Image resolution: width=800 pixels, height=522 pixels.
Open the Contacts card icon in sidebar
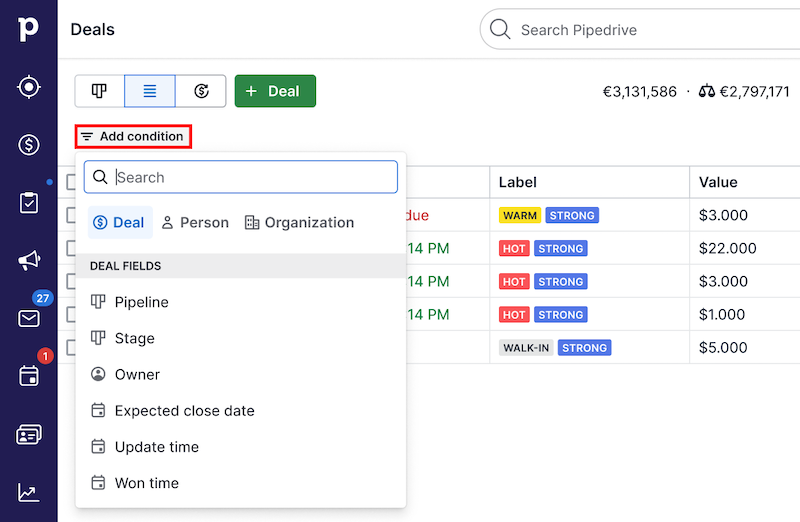click(x=29, y=435)
